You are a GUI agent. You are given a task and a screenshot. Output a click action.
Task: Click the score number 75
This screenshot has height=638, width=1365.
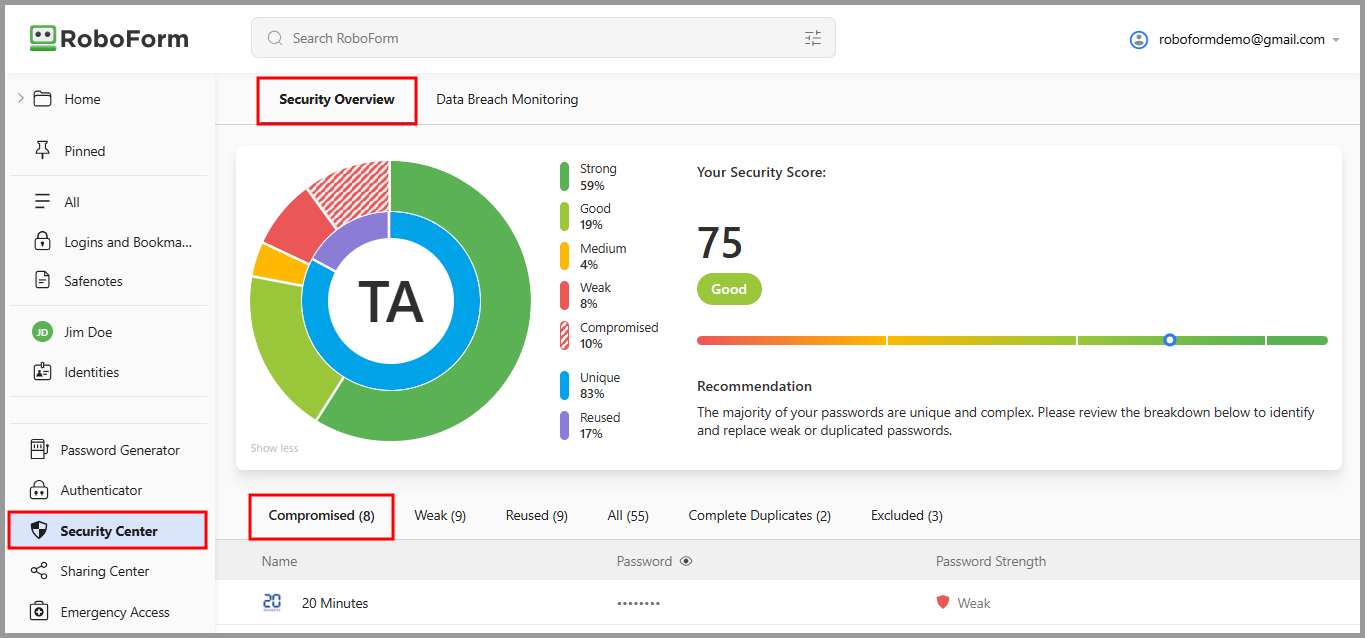click(720, 243)
